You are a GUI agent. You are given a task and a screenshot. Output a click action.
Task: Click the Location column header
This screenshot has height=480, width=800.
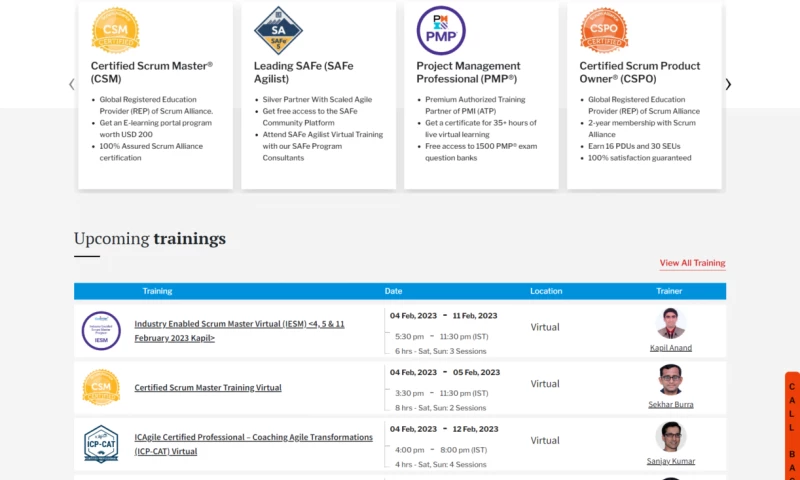tap(546, 291)
